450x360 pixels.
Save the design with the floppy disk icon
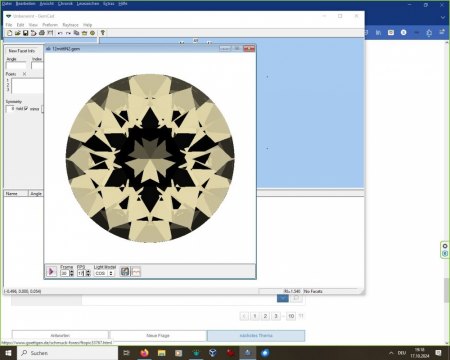(25, 33)
